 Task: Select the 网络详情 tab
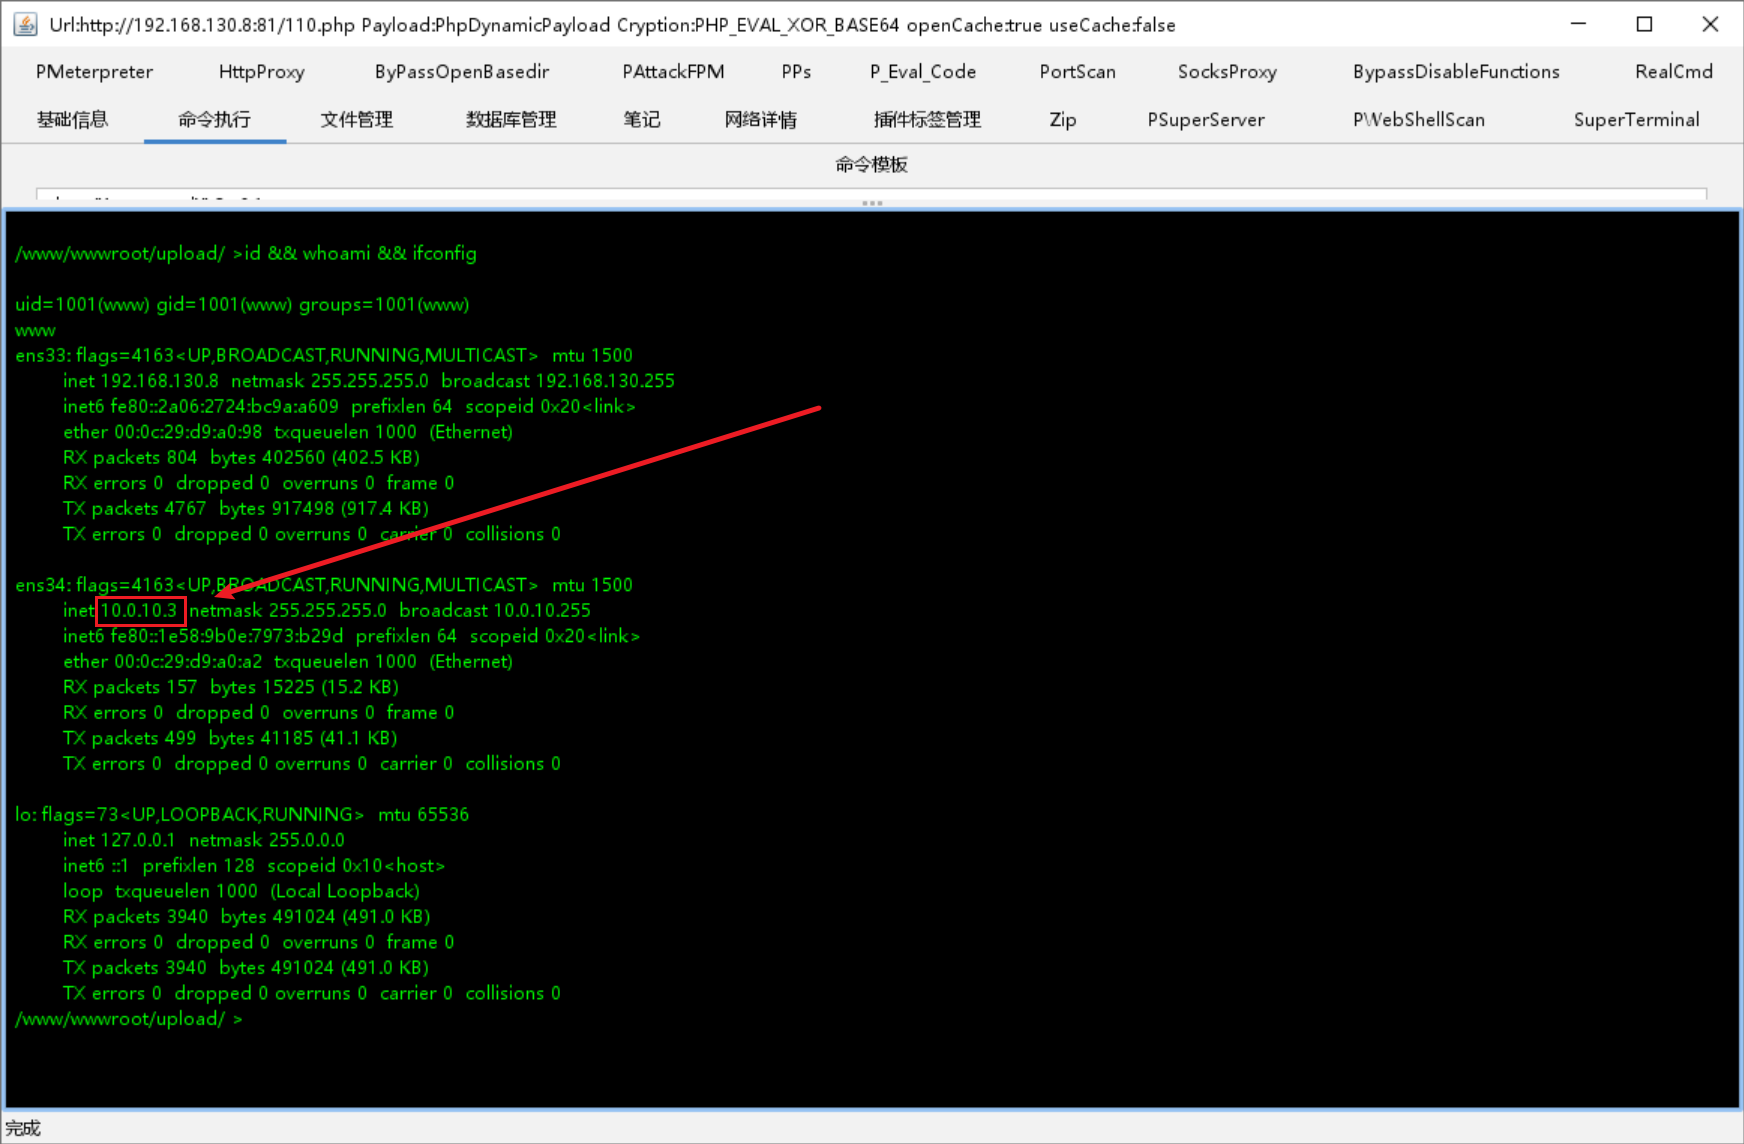(761, 120)
